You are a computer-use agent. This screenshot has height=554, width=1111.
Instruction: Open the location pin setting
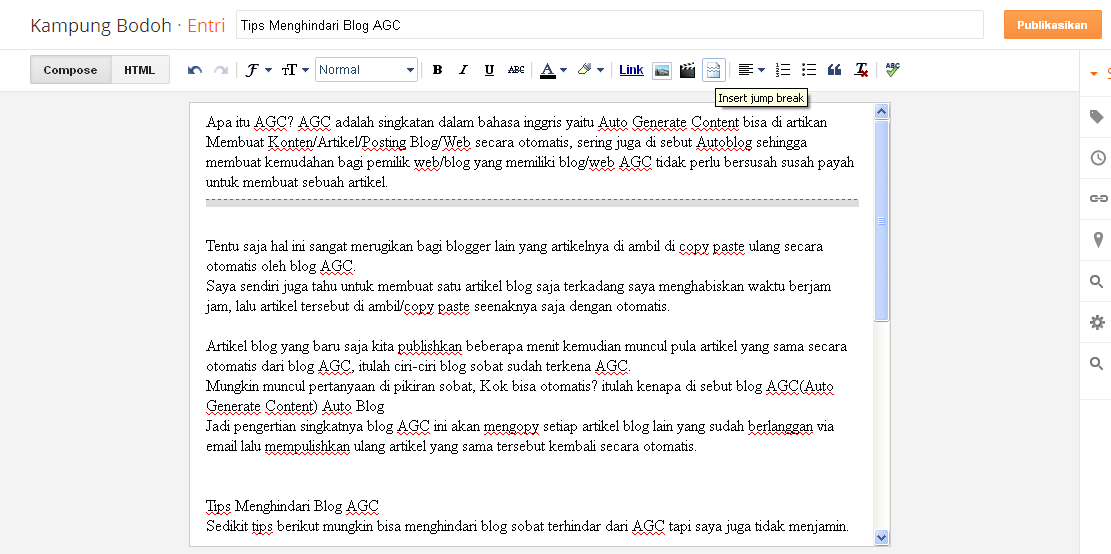point(1098,240)
